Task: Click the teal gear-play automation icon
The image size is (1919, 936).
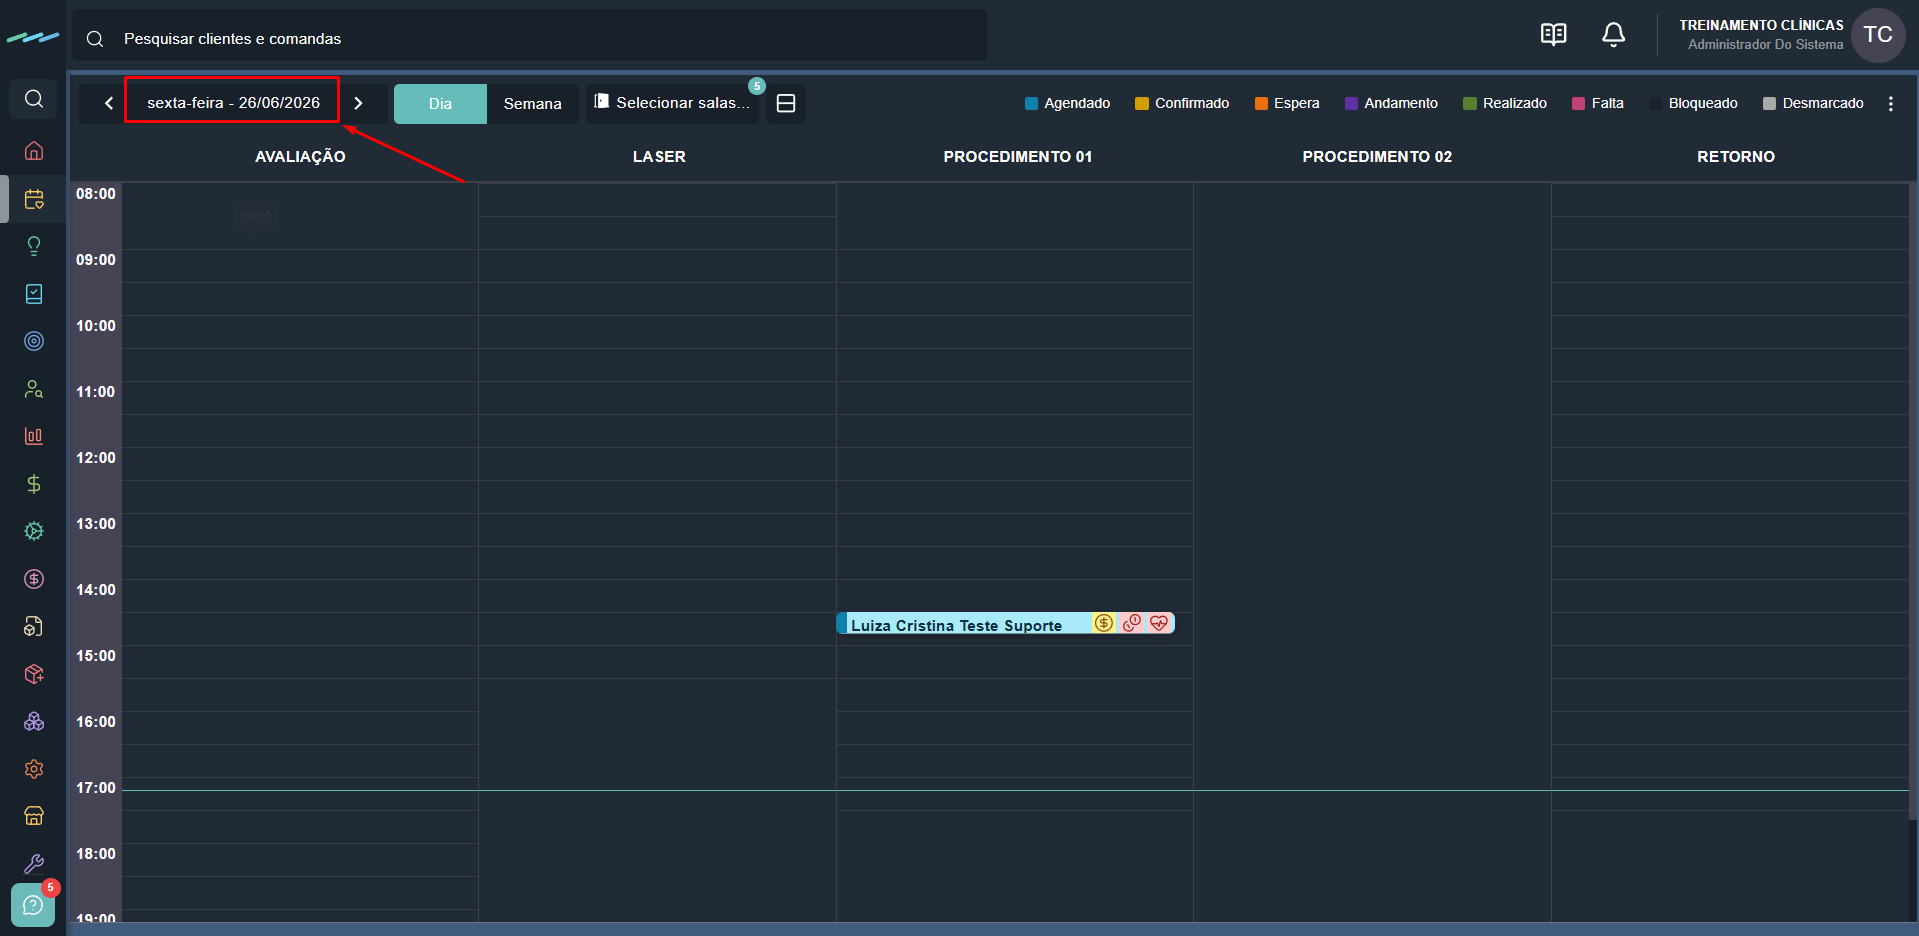Action: tap(34, 531)
